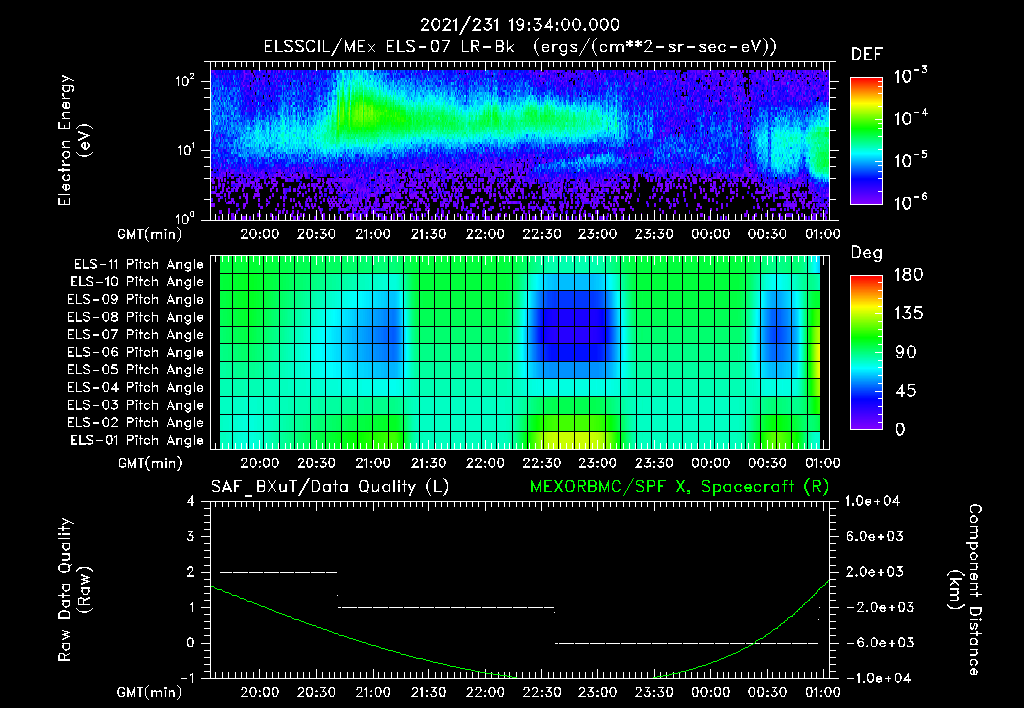Click the 10^-6 label on the DEF scale
Image resolution: width=1024 pixels, height=708 pixels.
[x=910, y=202]
